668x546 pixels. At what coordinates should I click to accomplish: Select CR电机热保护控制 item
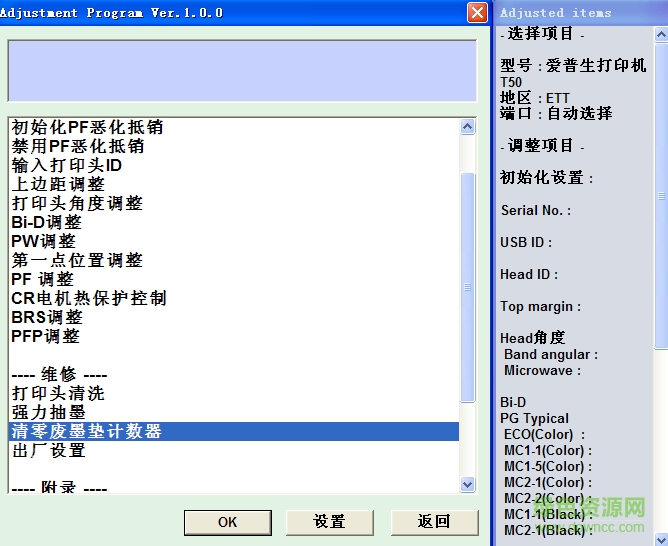(x=233, y=298)
